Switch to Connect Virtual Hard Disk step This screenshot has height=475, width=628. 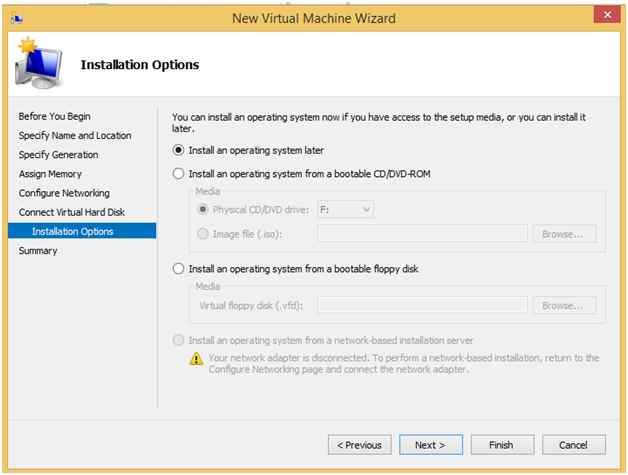coord(72,212)
